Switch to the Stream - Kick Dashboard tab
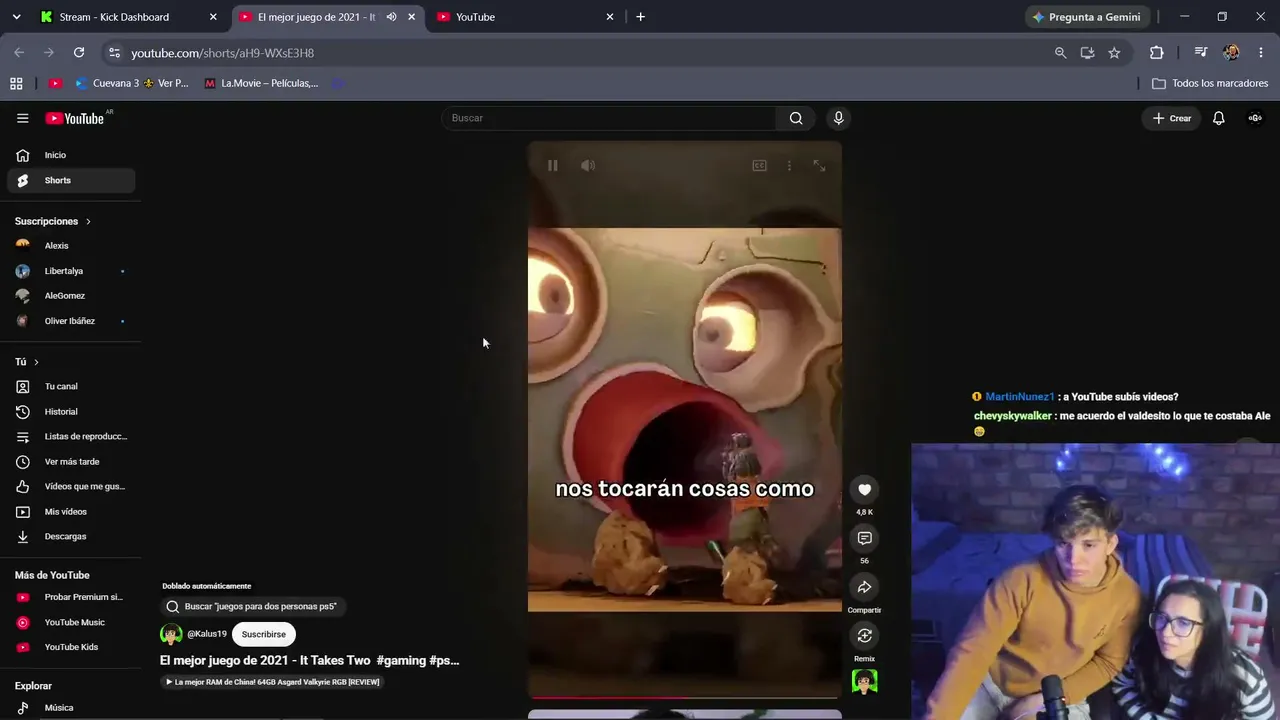The width and height of the screenshot is (1280, 720). coord(114,17)
